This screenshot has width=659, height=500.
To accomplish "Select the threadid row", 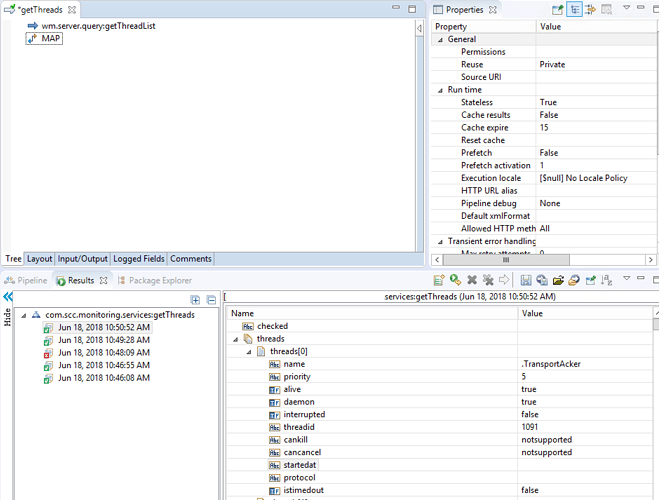I will coord(440,427).
